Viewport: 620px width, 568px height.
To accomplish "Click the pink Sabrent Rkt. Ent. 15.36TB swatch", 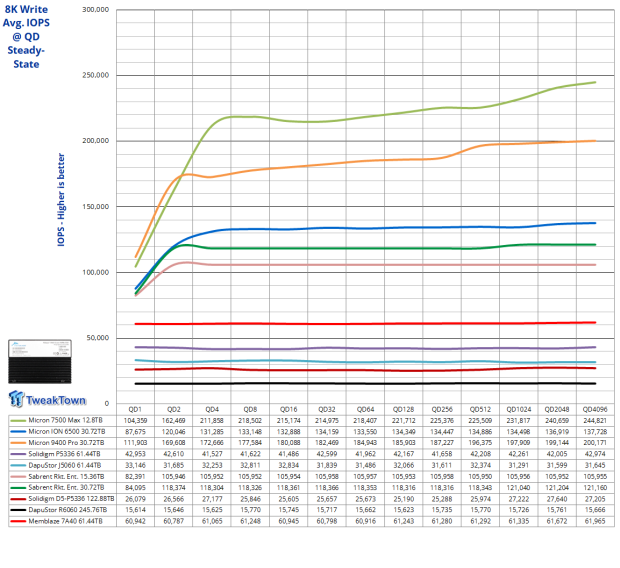I will [18, 477].
